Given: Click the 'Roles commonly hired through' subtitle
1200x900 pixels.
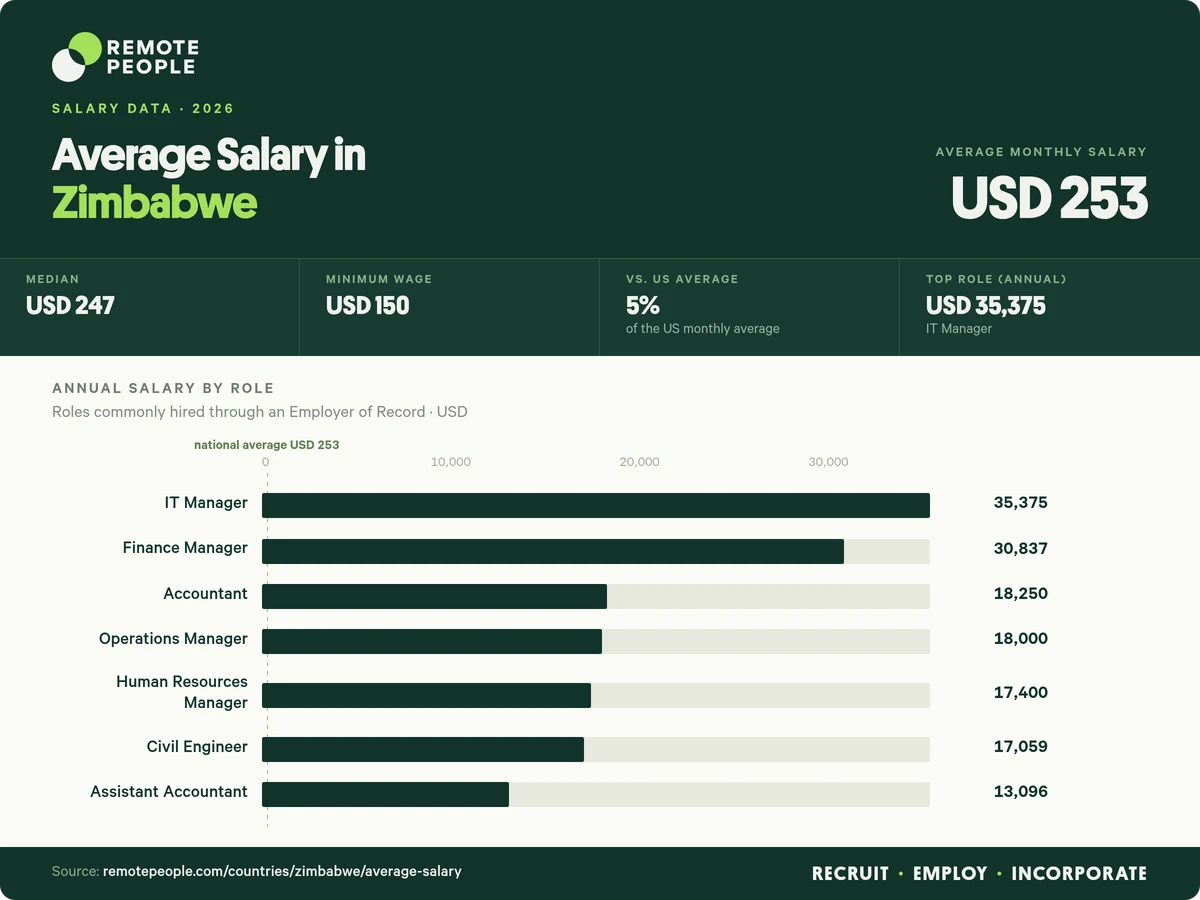Looking at the screenshot, I should pyautogui.click(x=260, y=411).
